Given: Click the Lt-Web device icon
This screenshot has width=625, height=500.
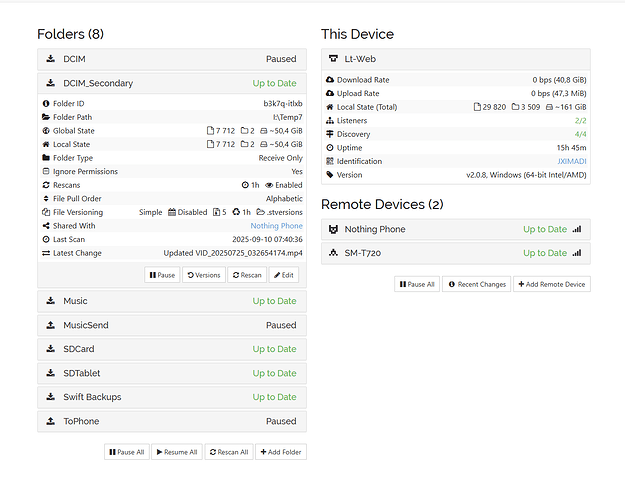Looking at the screenshot, I should tap(333, 59).
